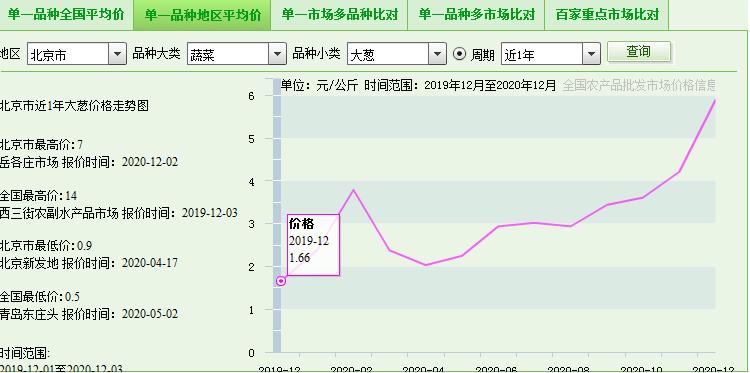Expand the 周期 dropdown arrow next to 近1年
Viewport: 750px width, 373px height.
(x=591, y=54)
